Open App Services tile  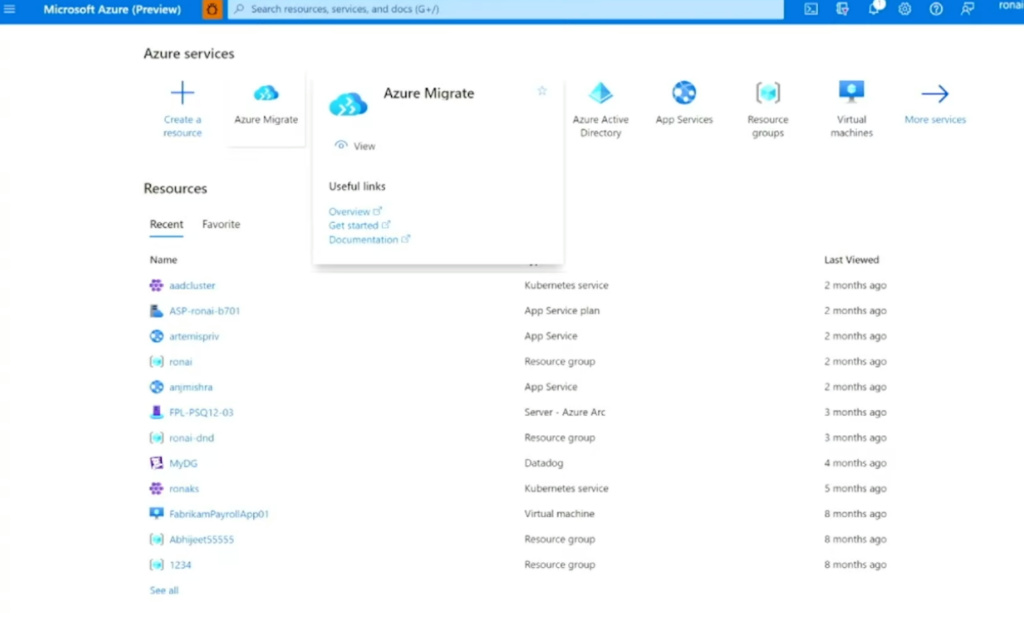(684, 103)
